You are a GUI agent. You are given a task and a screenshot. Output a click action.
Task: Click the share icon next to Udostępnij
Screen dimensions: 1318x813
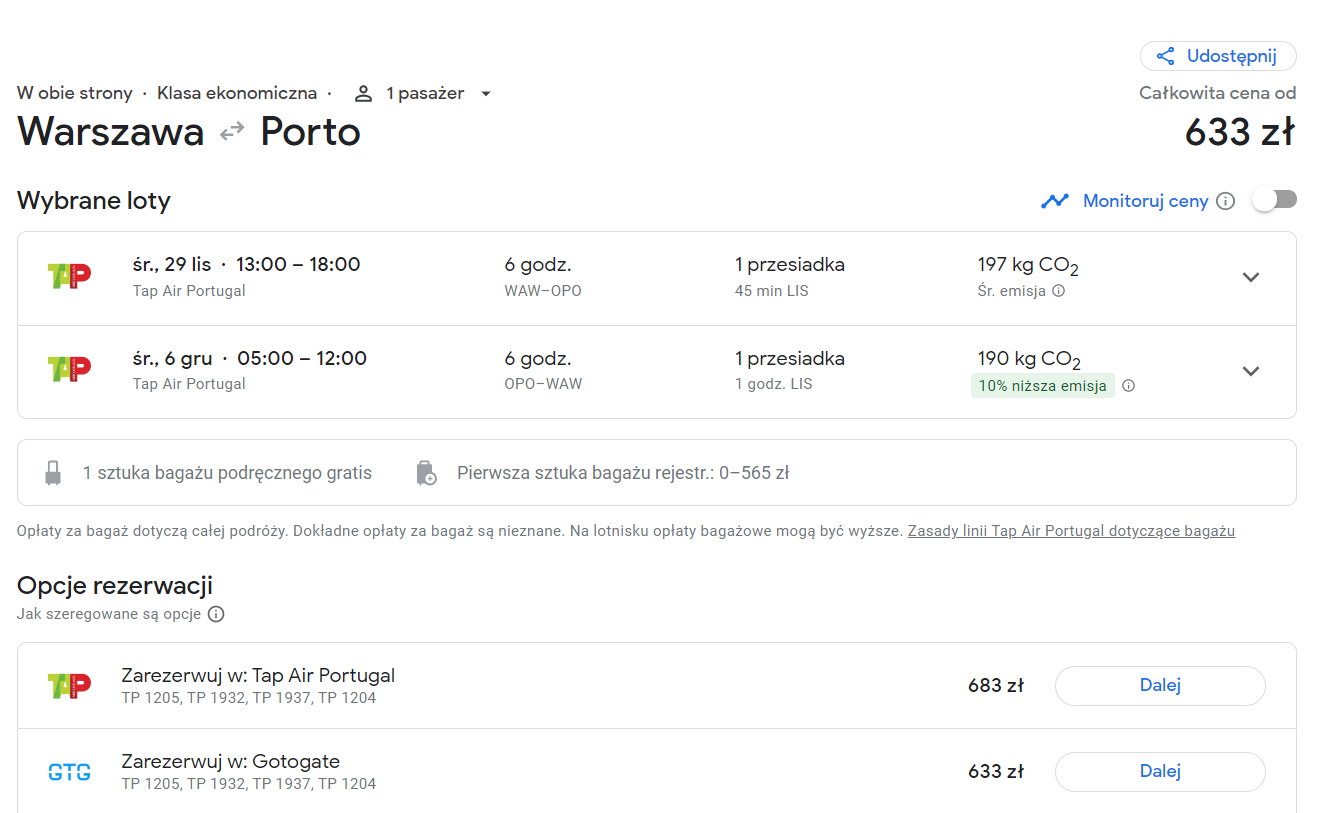coord(1165,56)
